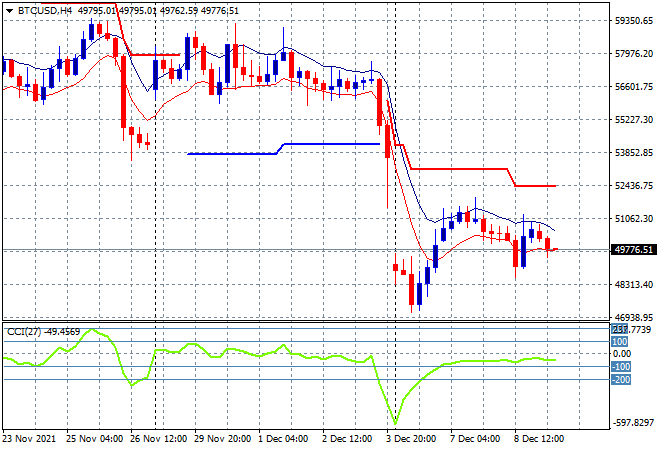Click price axis label 56601.75
This screenshot has width=660, height=450.
click(x=634, y=86)
